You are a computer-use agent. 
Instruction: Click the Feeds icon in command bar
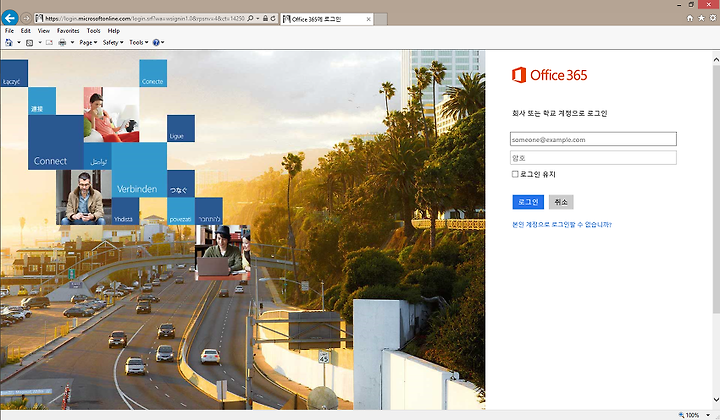[x=29, y=42]
